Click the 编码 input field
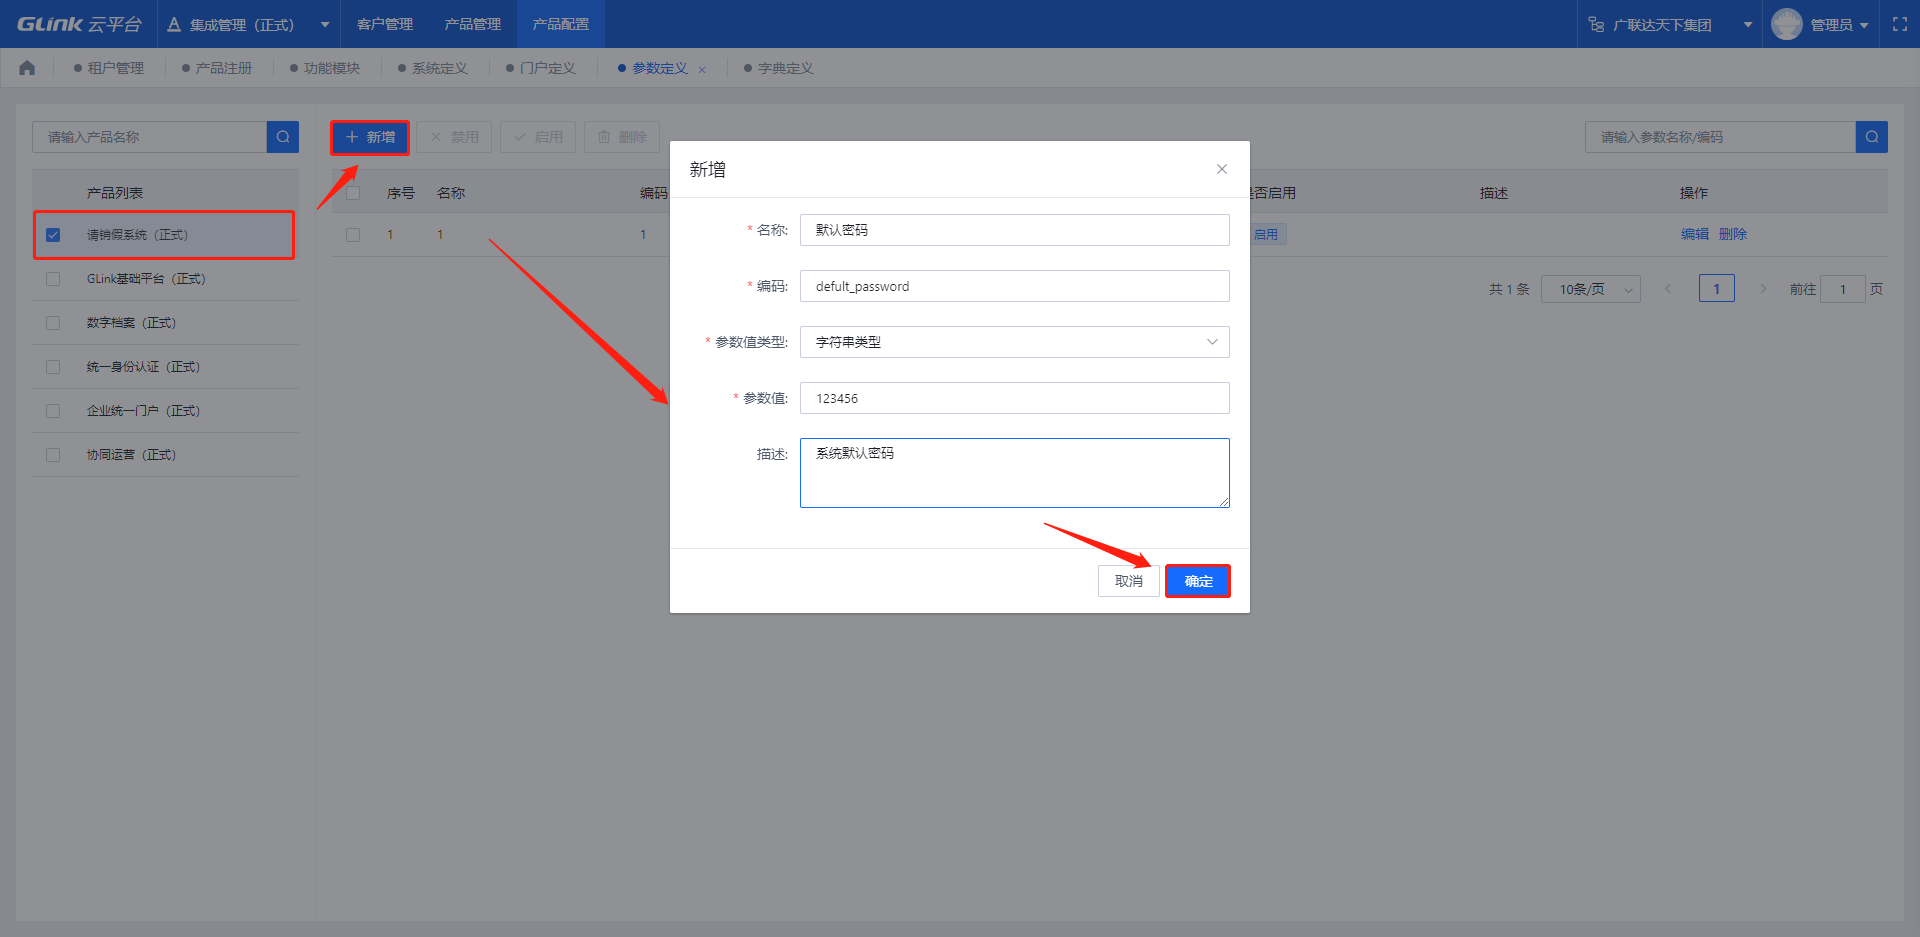This screenshot has width=1920, height=937. [1014, 286]
